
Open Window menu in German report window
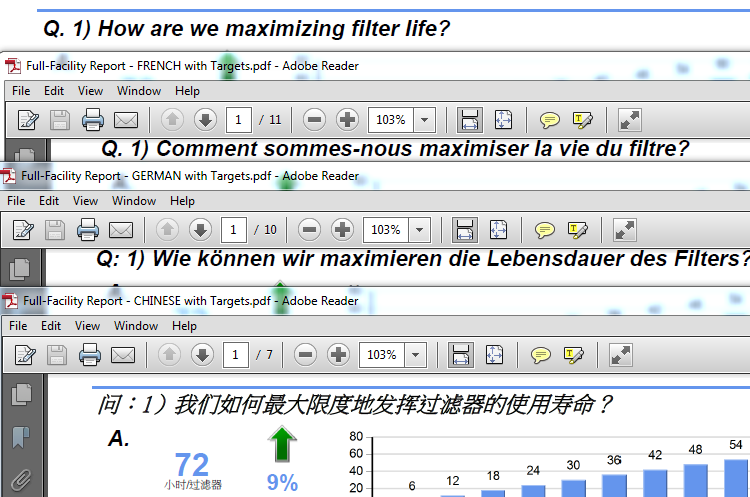coord(134,201)
